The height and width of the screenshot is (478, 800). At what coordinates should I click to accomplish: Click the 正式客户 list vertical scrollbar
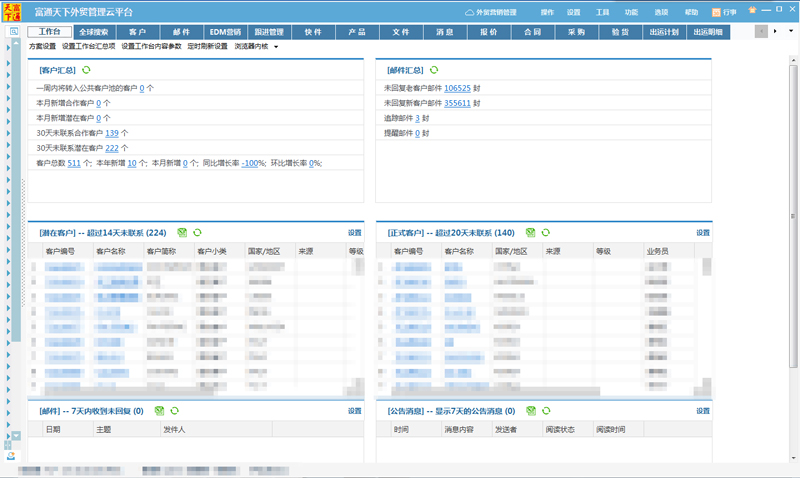707,320
